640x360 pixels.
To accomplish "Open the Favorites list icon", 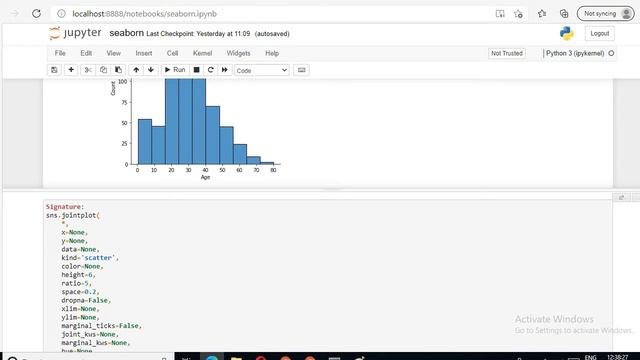I will point(542,14).
